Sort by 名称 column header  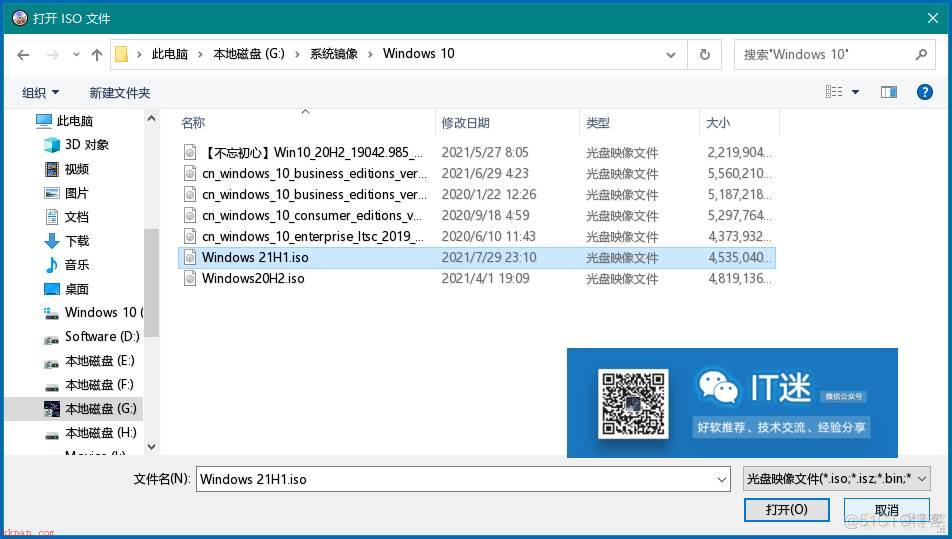(193, 123)
